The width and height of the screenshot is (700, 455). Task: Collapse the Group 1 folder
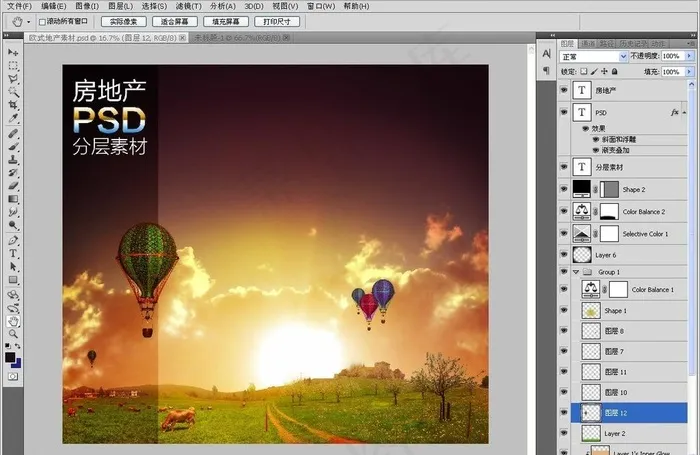click(576, 272)
